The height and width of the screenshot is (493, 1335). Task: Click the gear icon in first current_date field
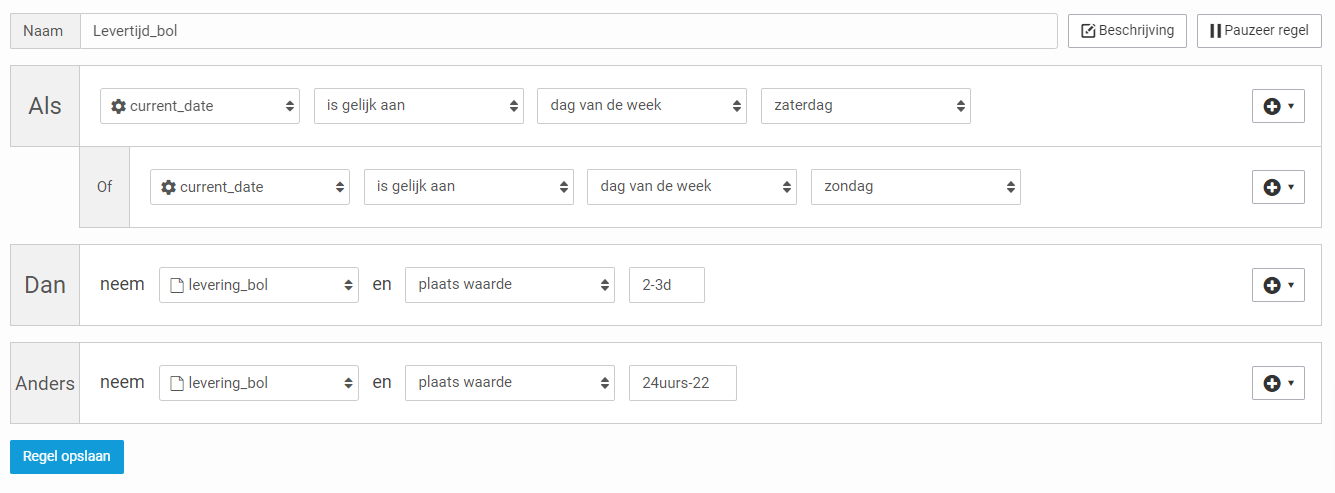118,106
